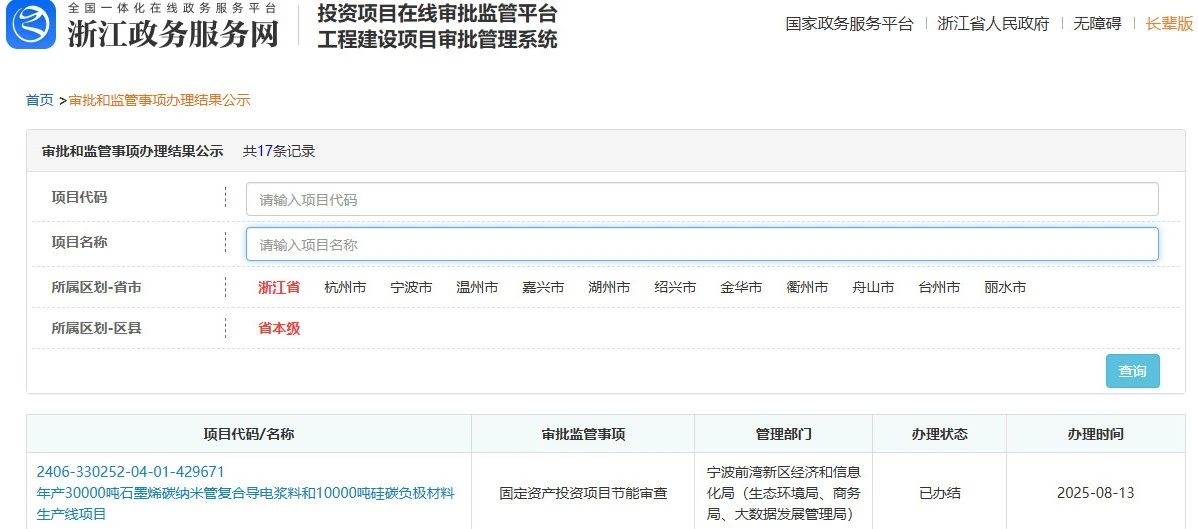Click the 查询 search button
The height and width of the screenshot is (529, 1198).
[x=1132, y=371]
